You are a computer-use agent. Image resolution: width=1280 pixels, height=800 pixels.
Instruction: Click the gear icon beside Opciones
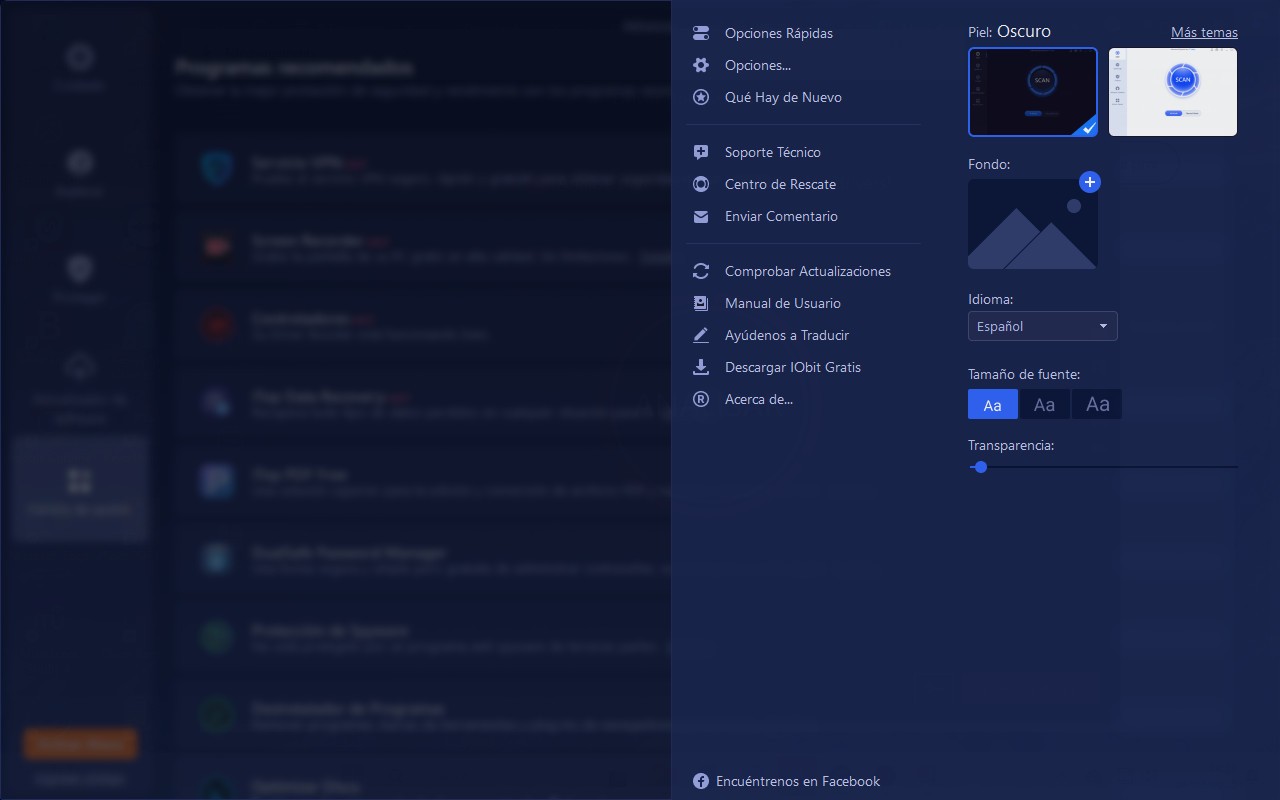(701, 65)
